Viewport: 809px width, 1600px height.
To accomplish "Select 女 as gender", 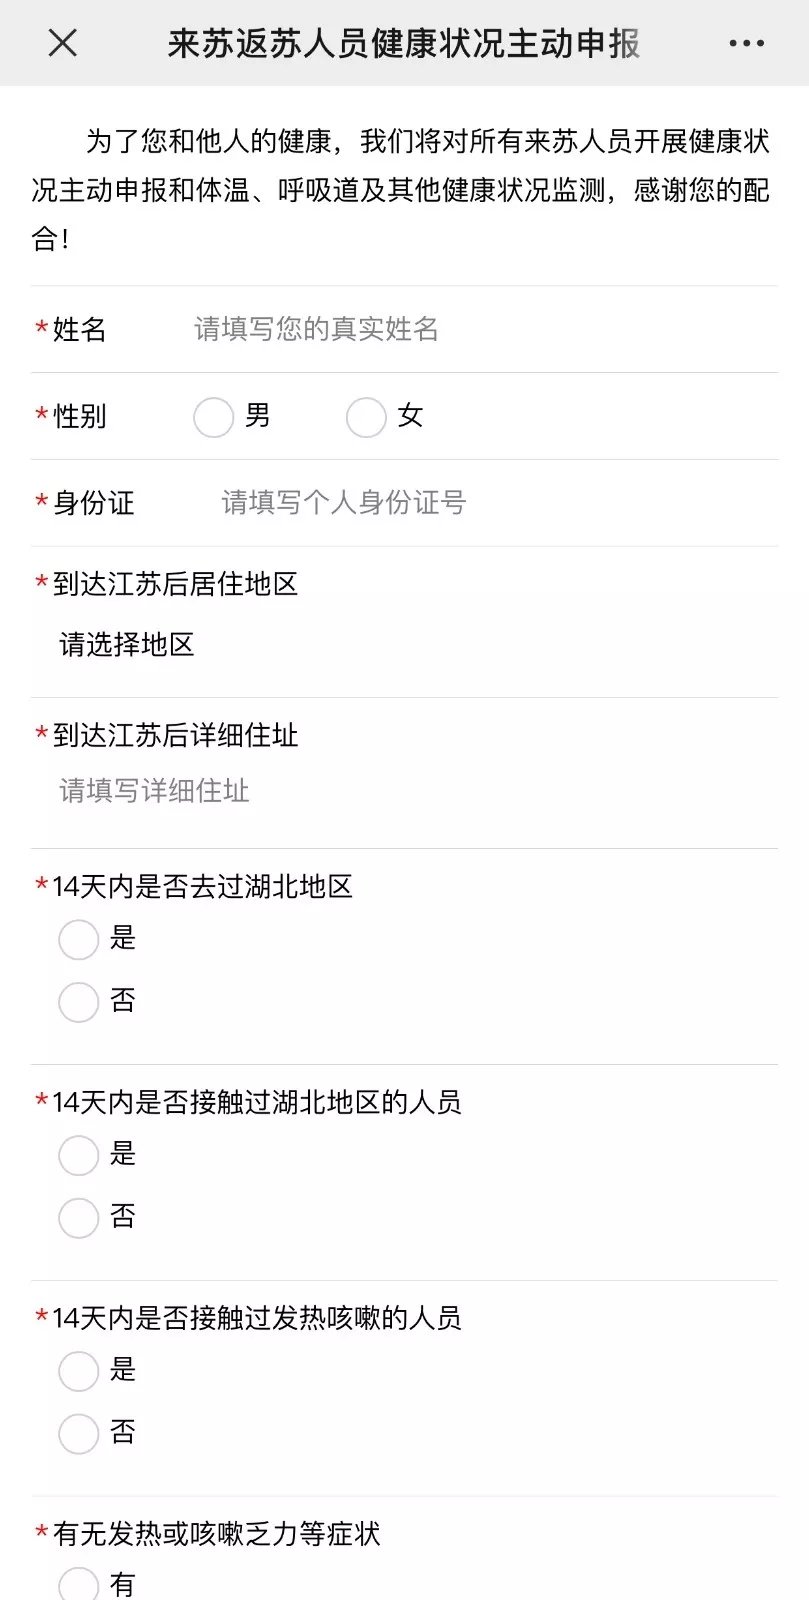I will tap(366, 417).
